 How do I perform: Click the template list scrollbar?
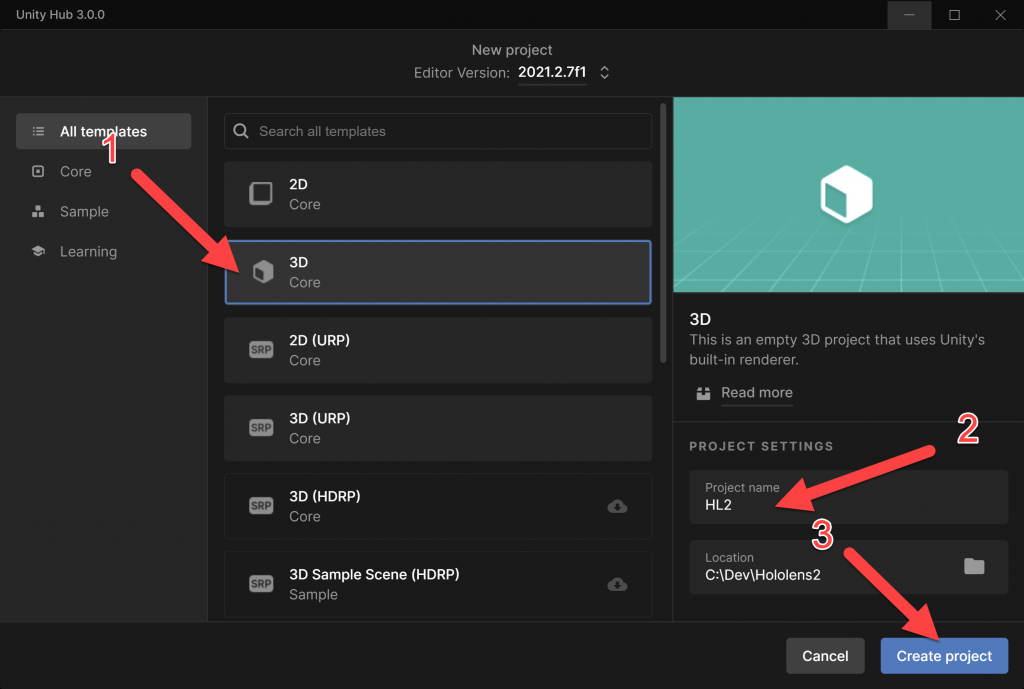click(x=663, y=232)
